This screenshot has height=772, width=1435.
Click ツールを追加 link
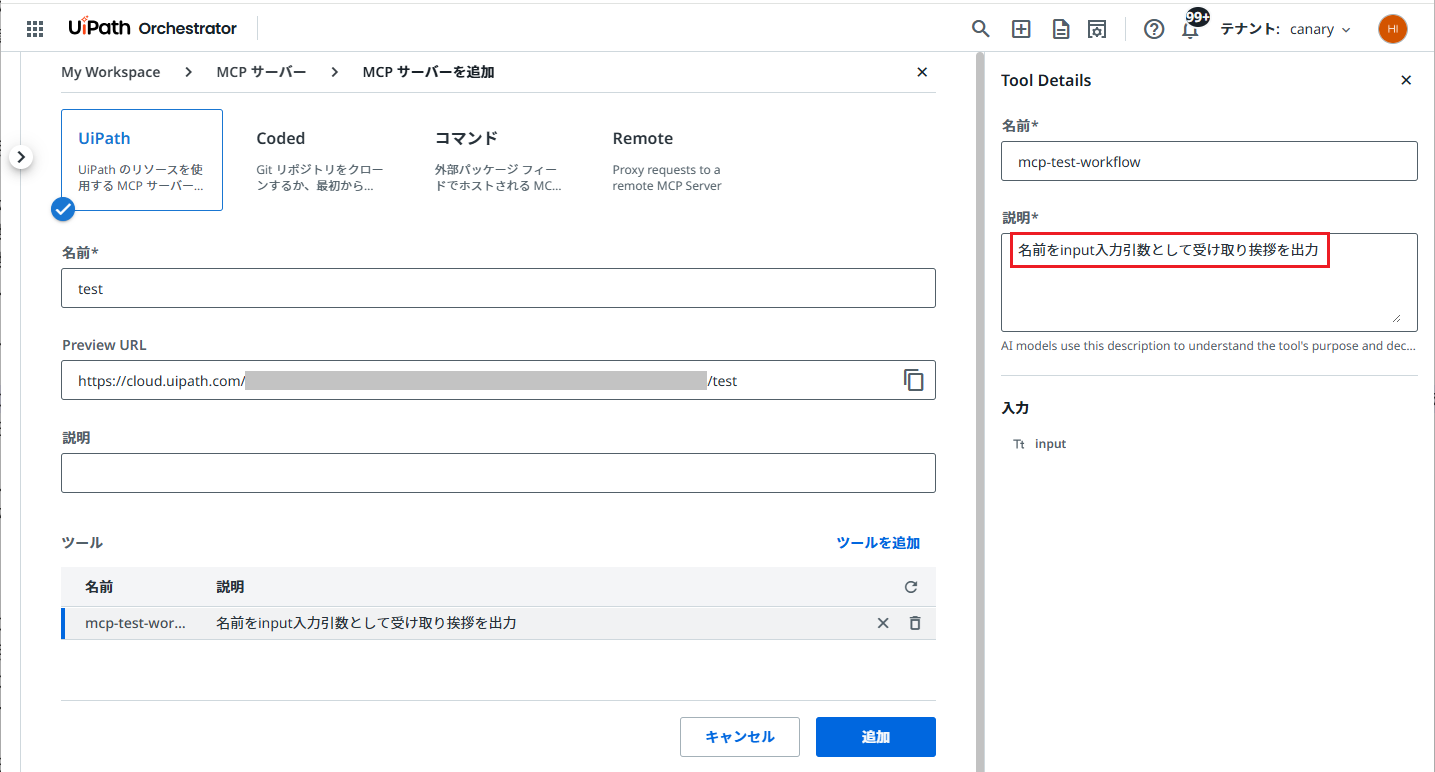(x=878, y=543)
